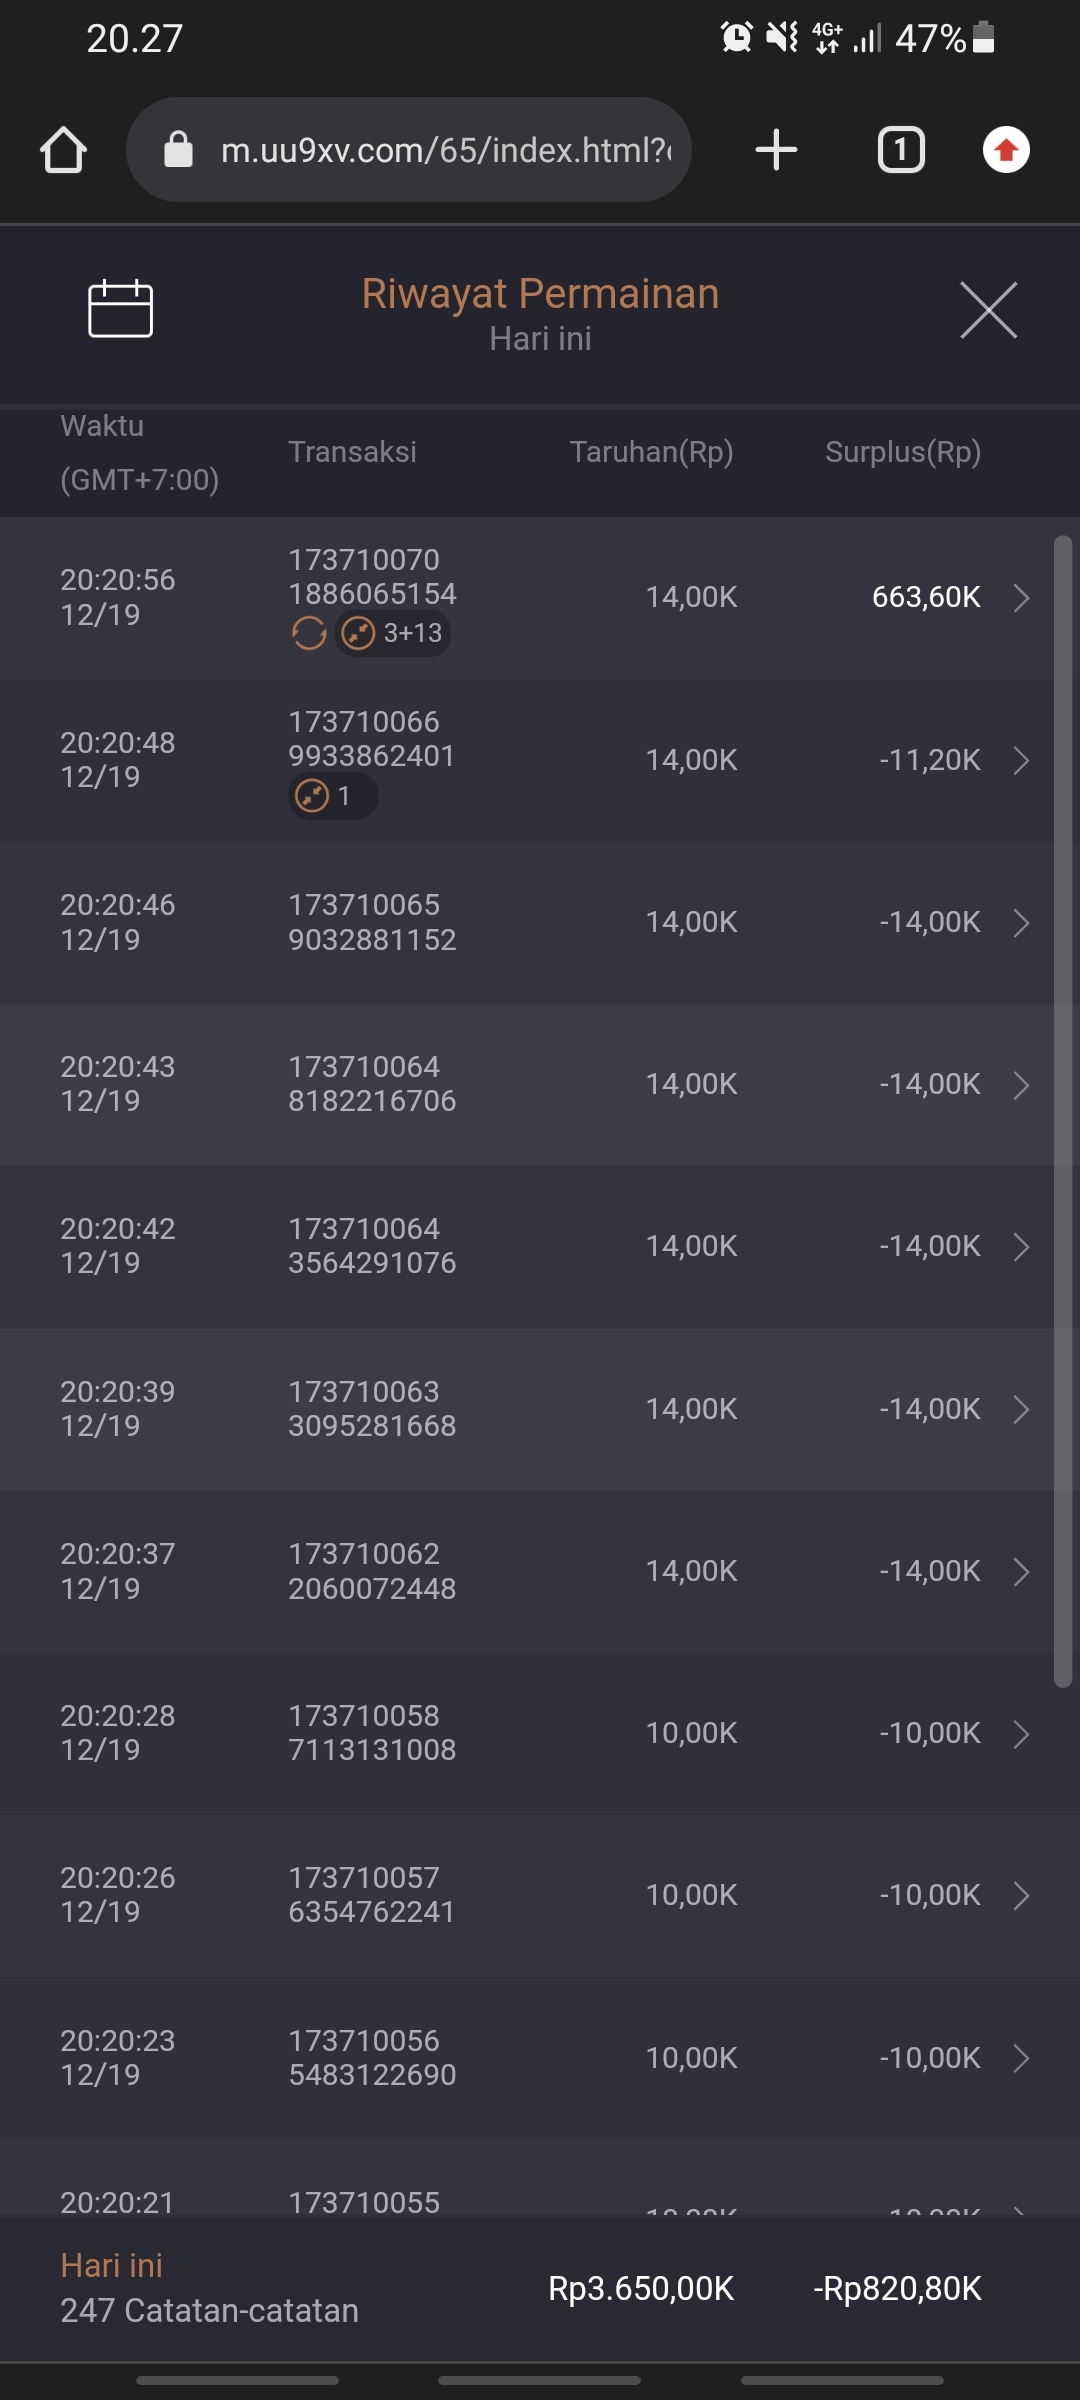Tap the browser home icon
This screenshot has width=1080, height=2400.
click(x=63, y=150)
